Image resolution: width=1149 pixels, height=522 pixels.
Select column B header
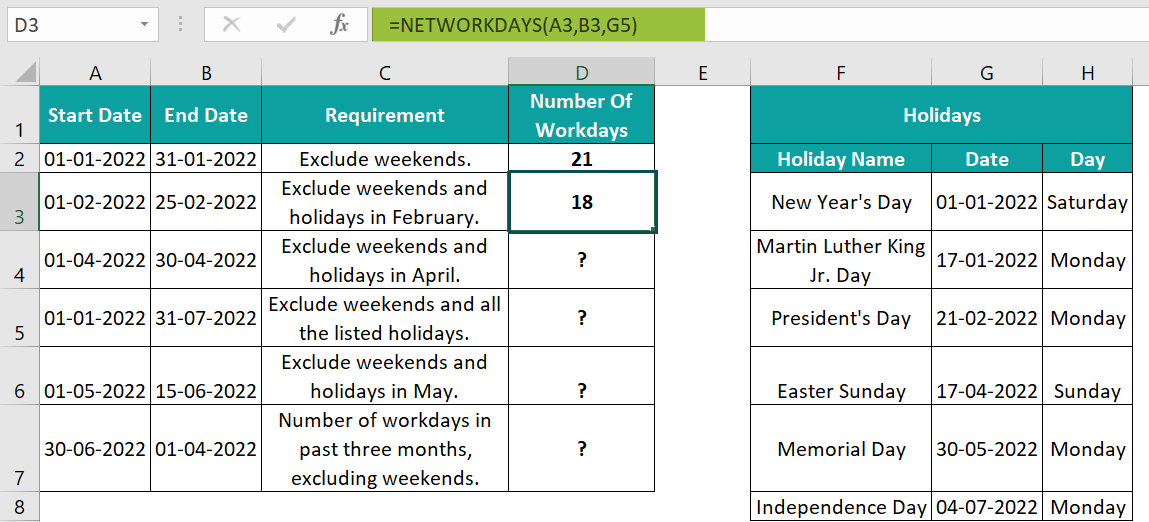click(206, 72)
